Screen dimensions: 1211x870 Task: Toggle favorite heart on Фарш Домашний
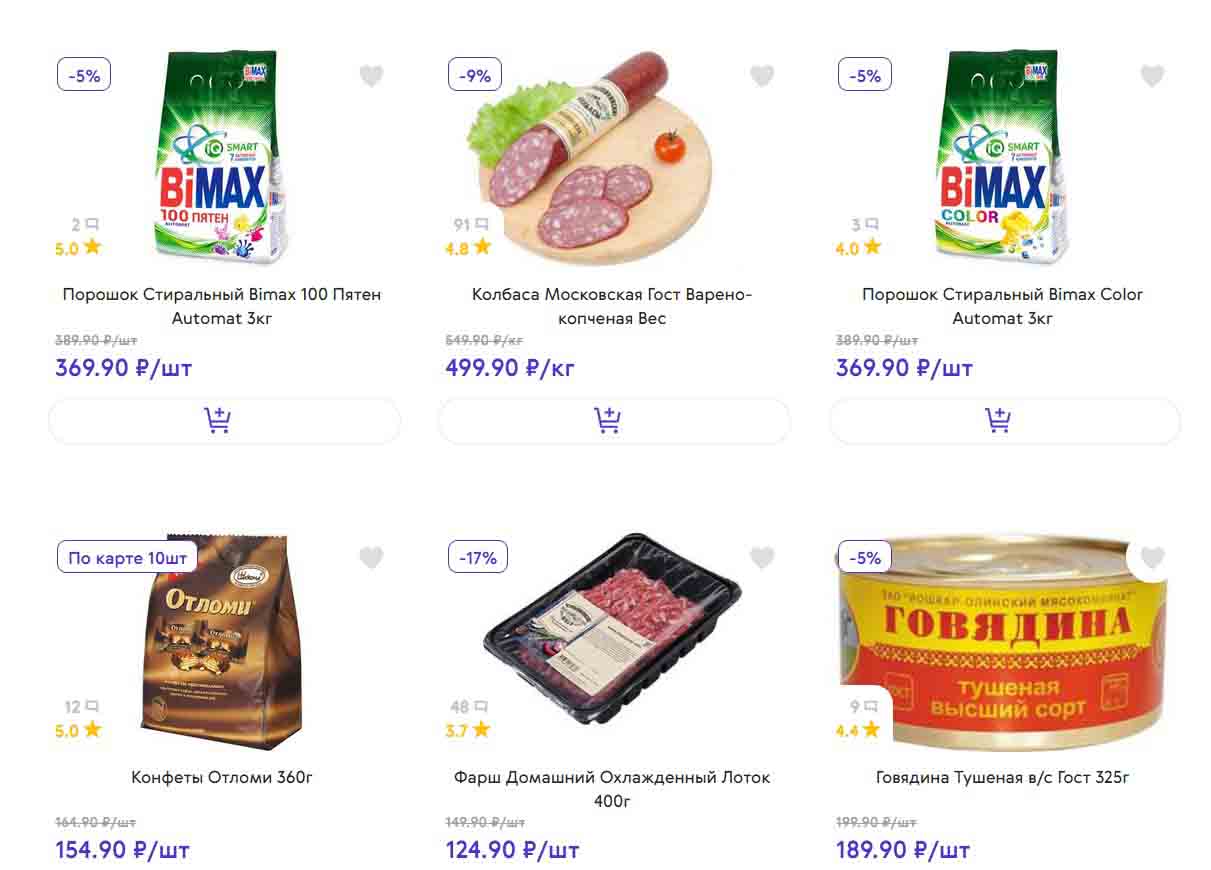[x=762, y=558]
